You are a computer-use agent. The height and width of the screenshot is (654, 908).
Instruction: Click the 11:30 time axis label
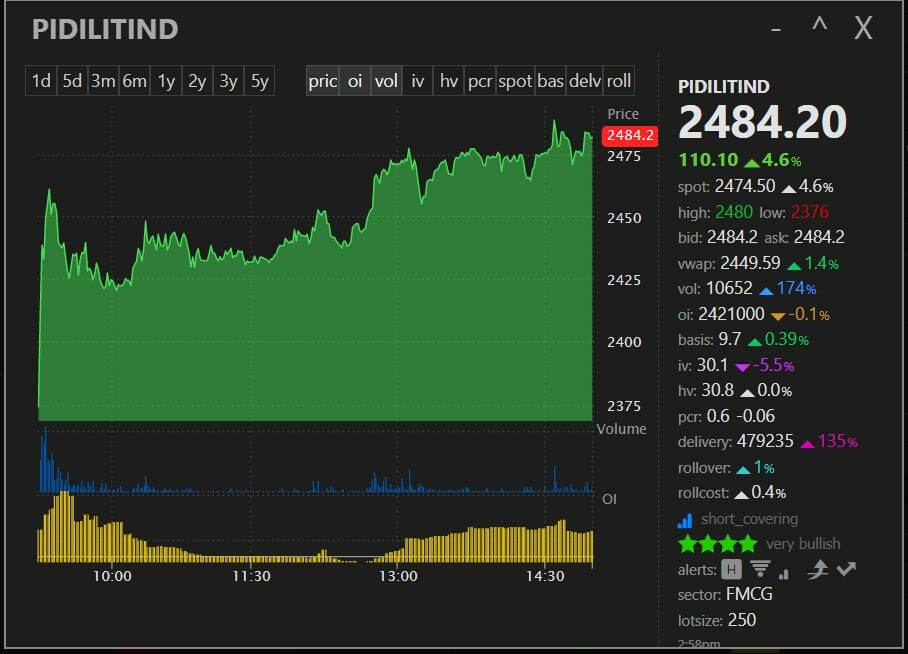tap(251, 576)
